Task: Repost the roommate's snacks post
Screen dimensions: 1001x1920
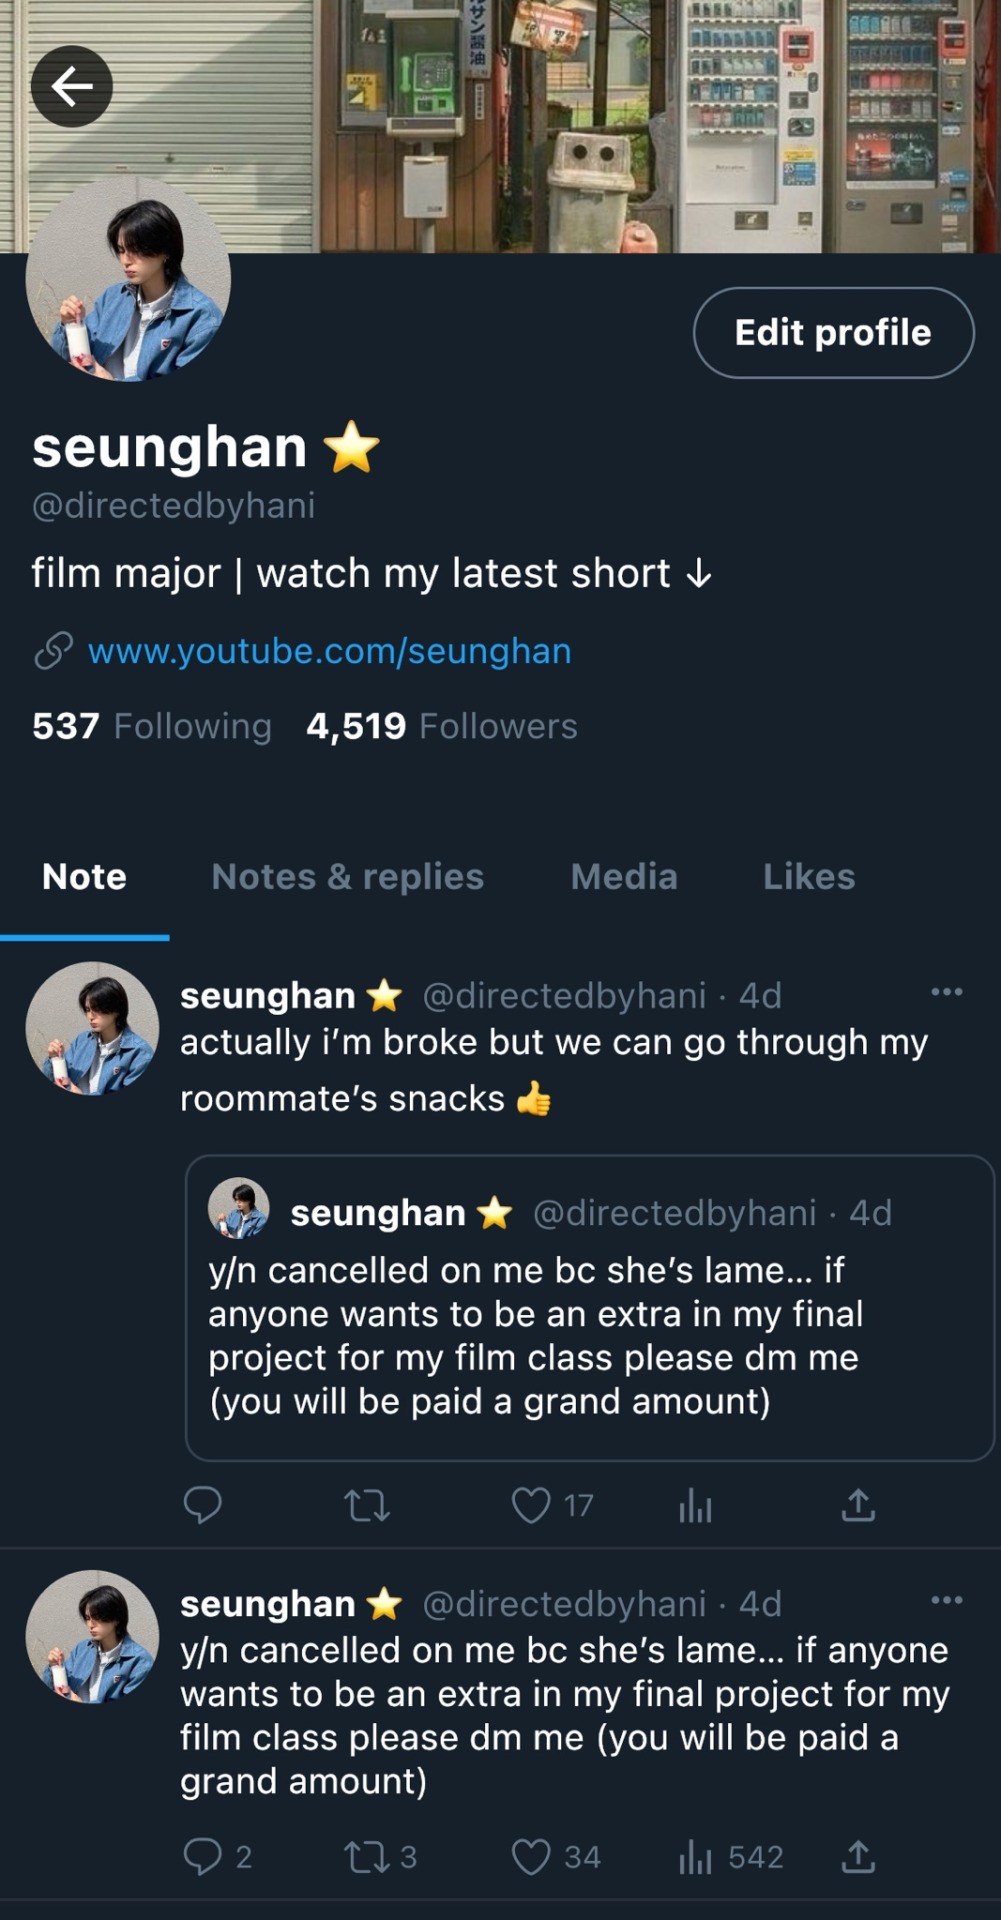Action: click(x=367, y=1505)
